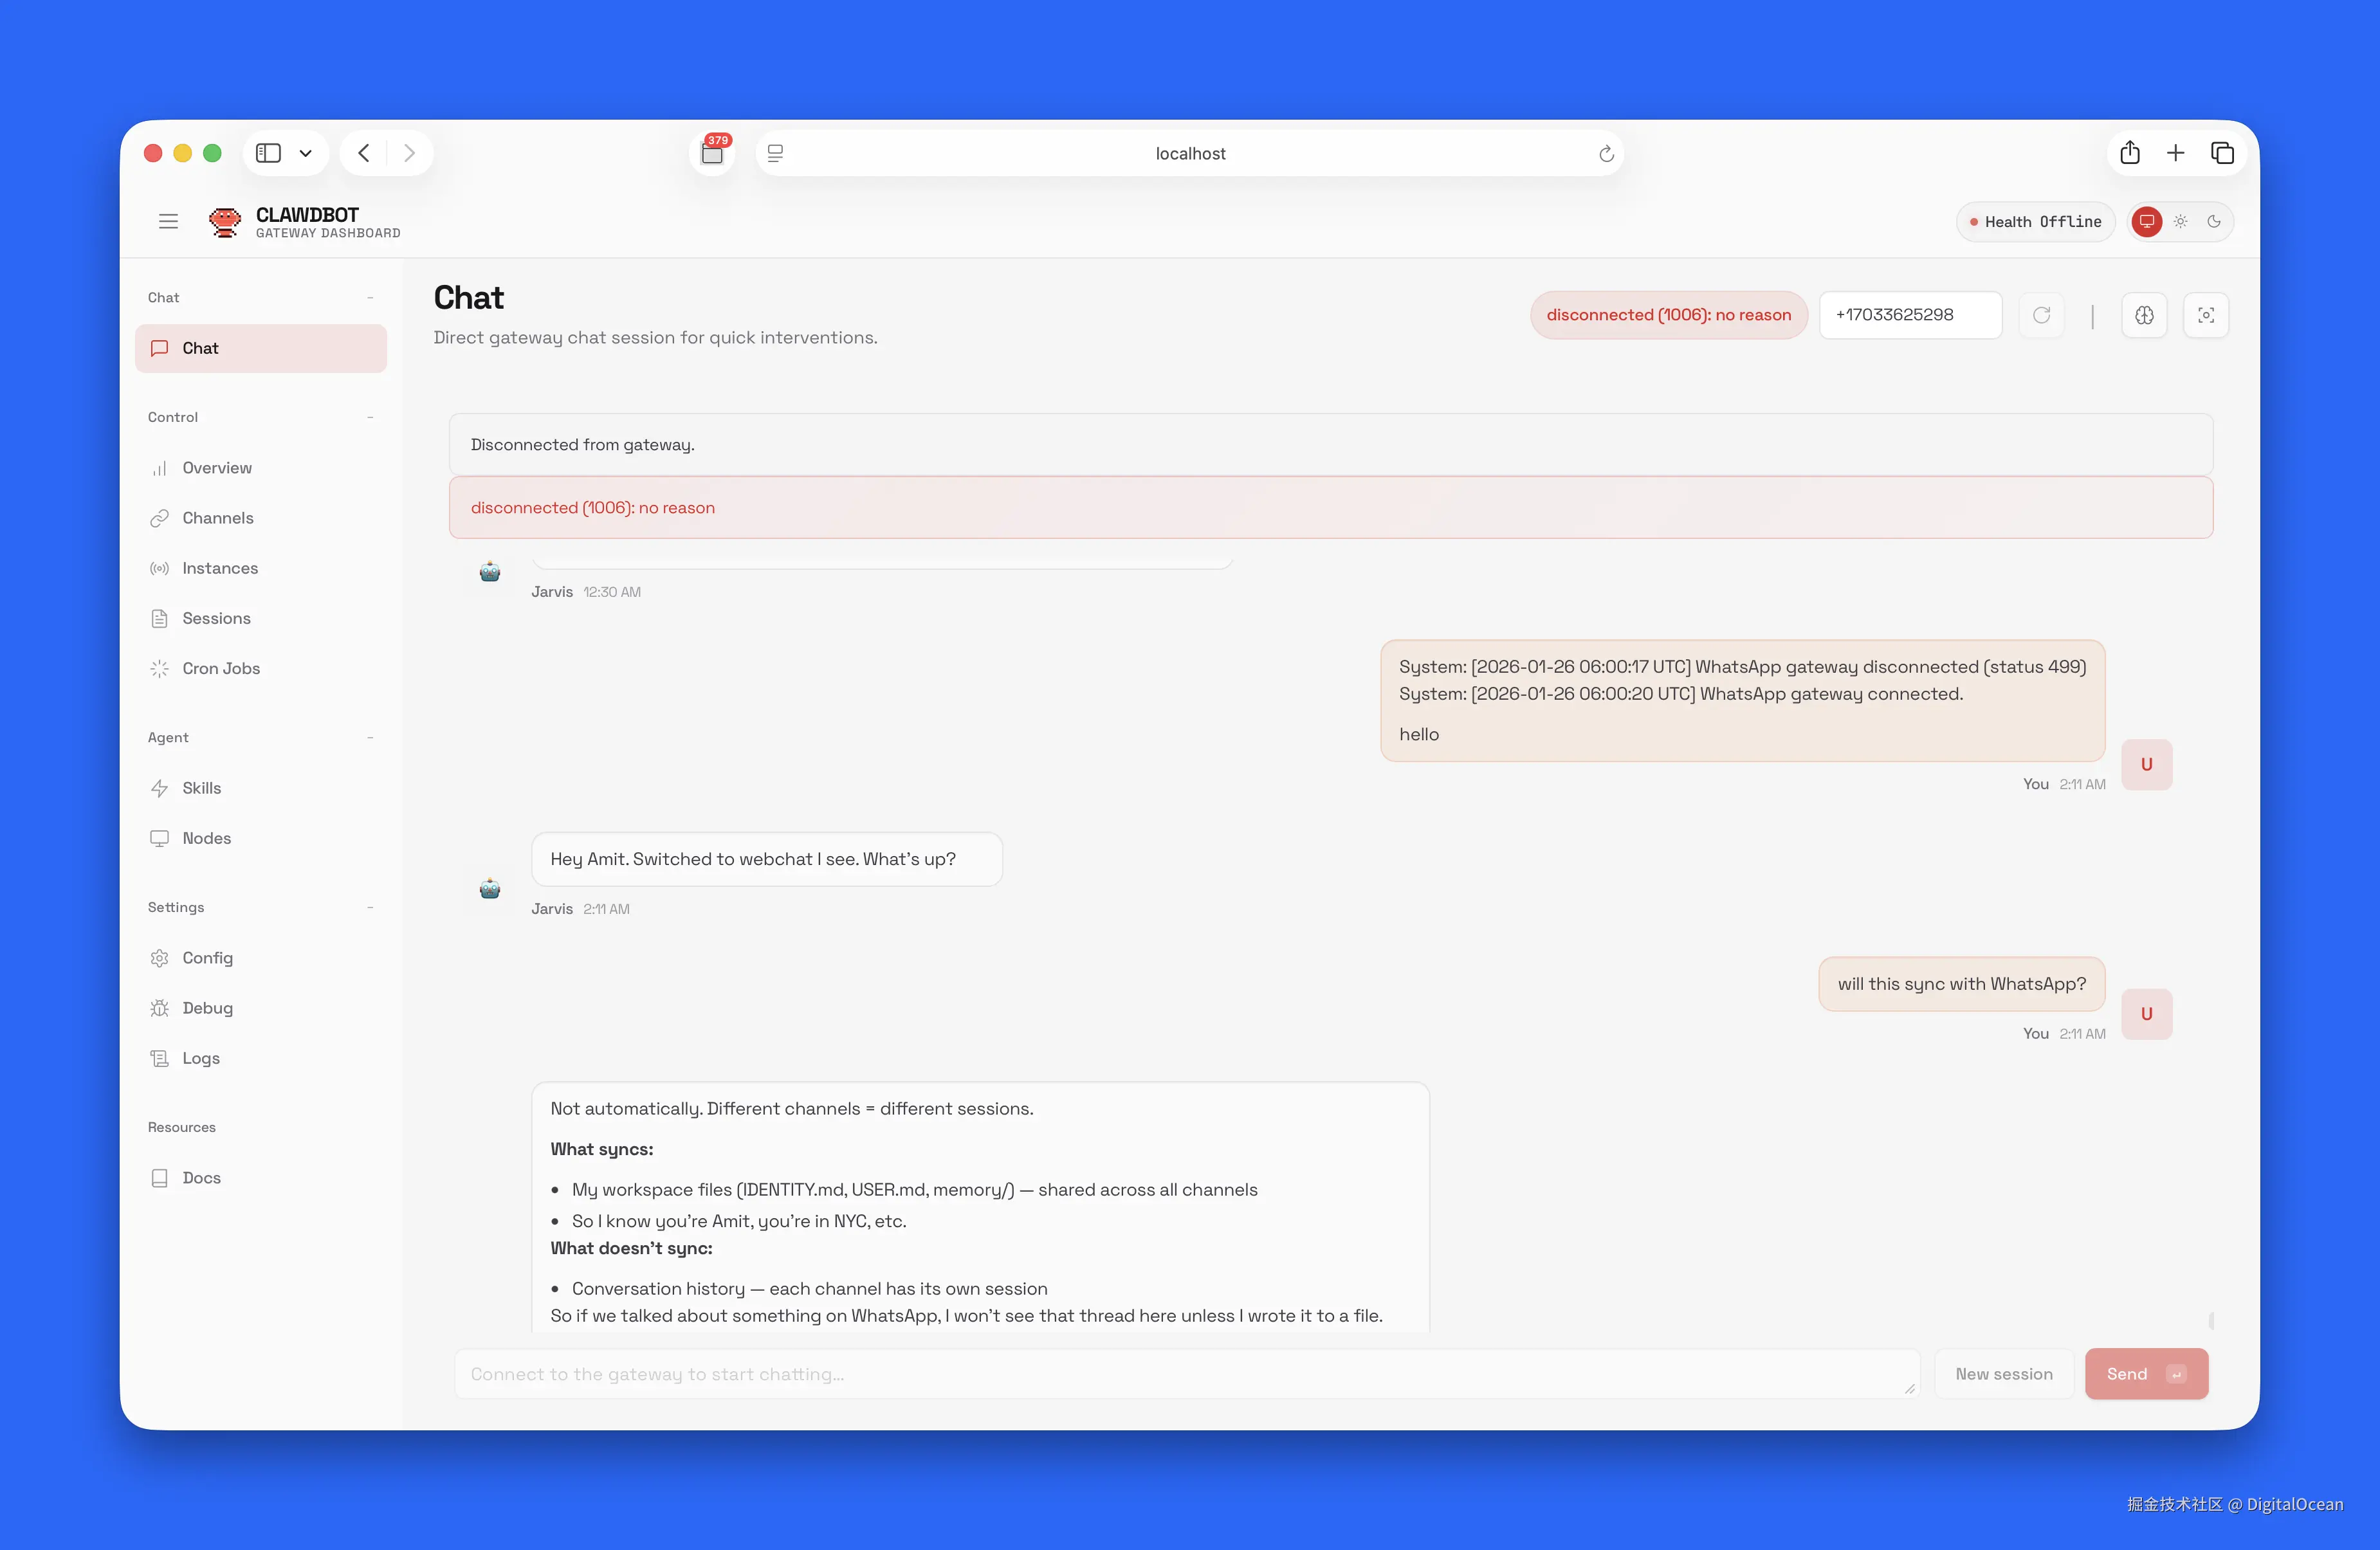Click the New session button

pyautogui.click(x=2004, y=1374)
